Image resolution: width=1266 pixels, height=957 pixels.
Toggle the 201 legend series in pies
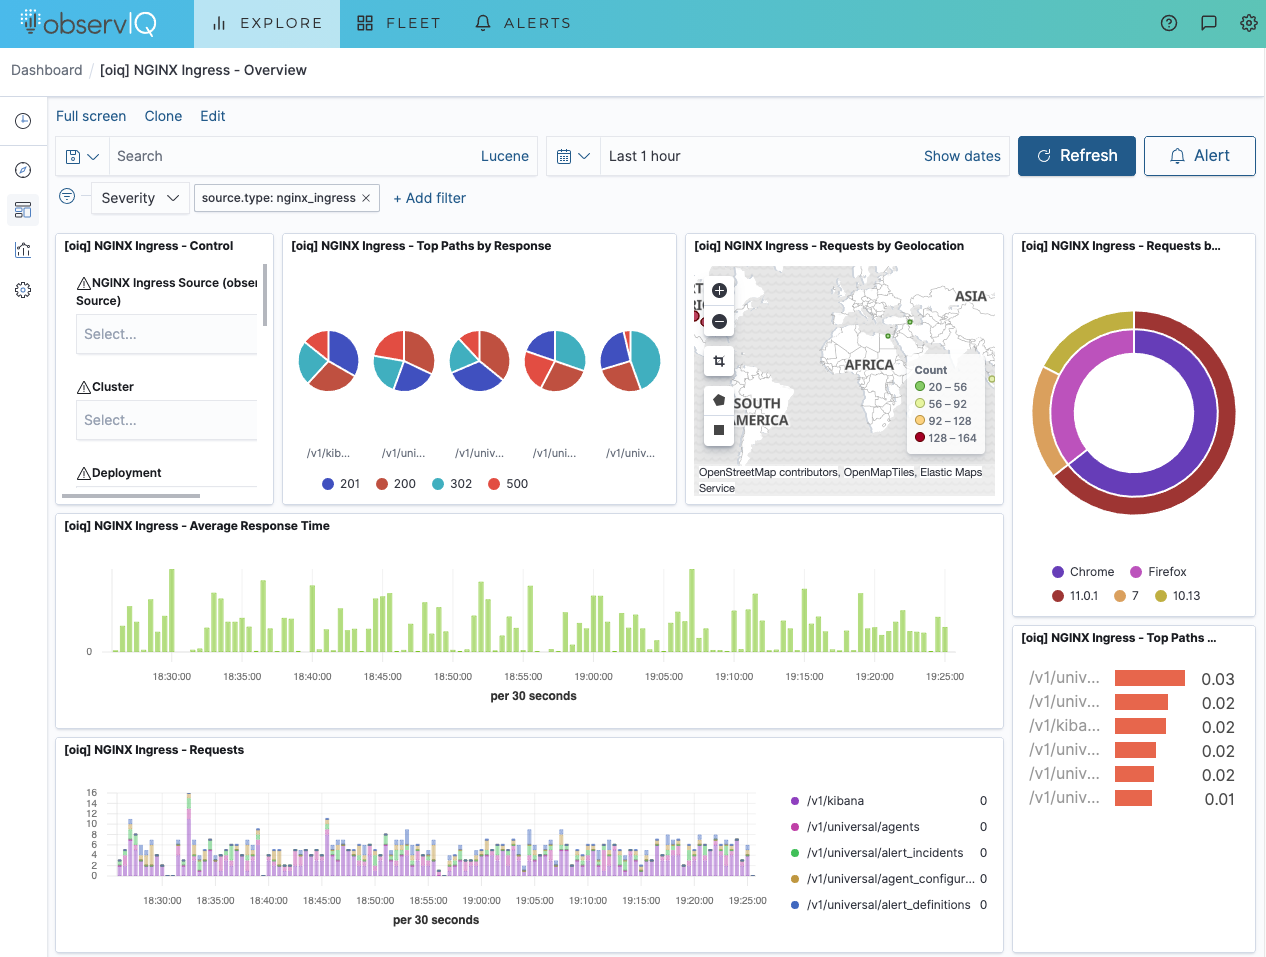click(341, 484)
